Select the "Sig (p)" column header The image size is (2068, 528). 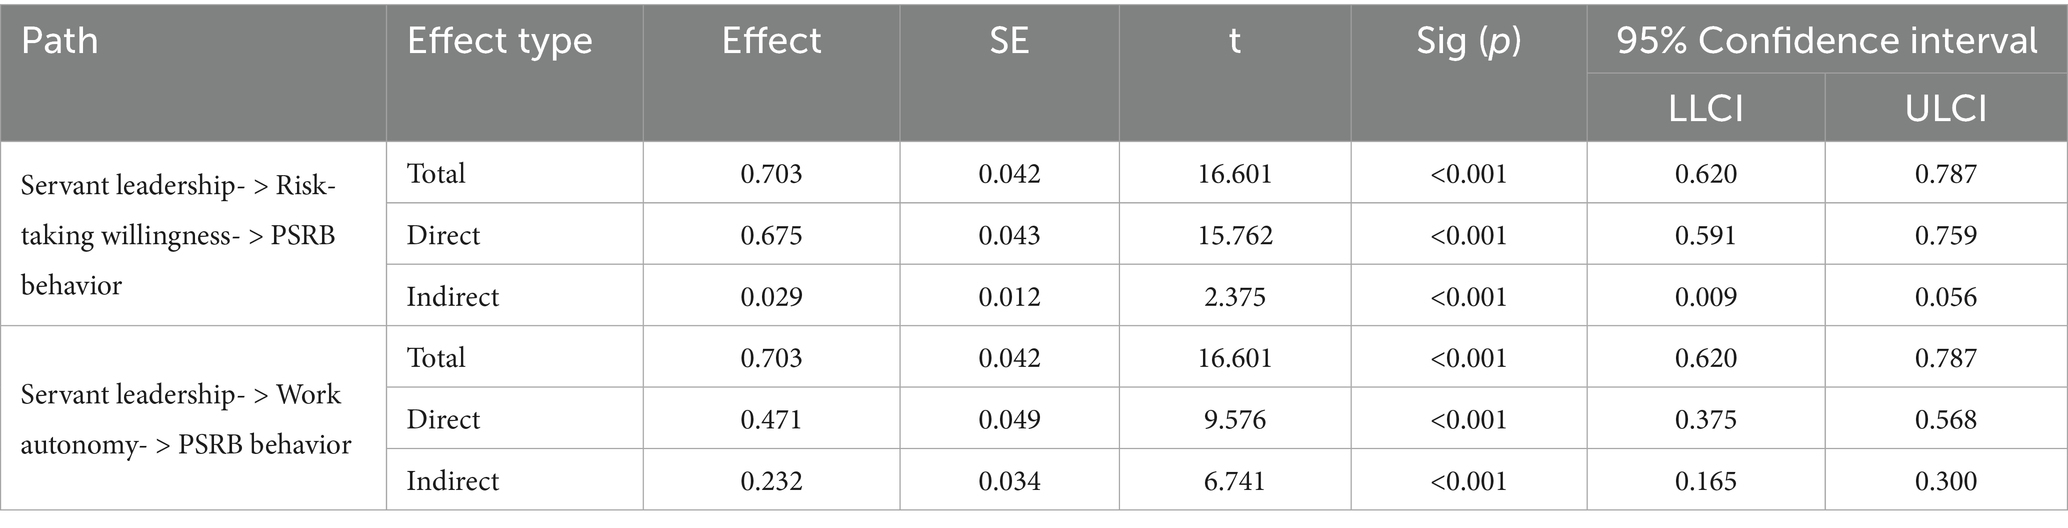1468,42
